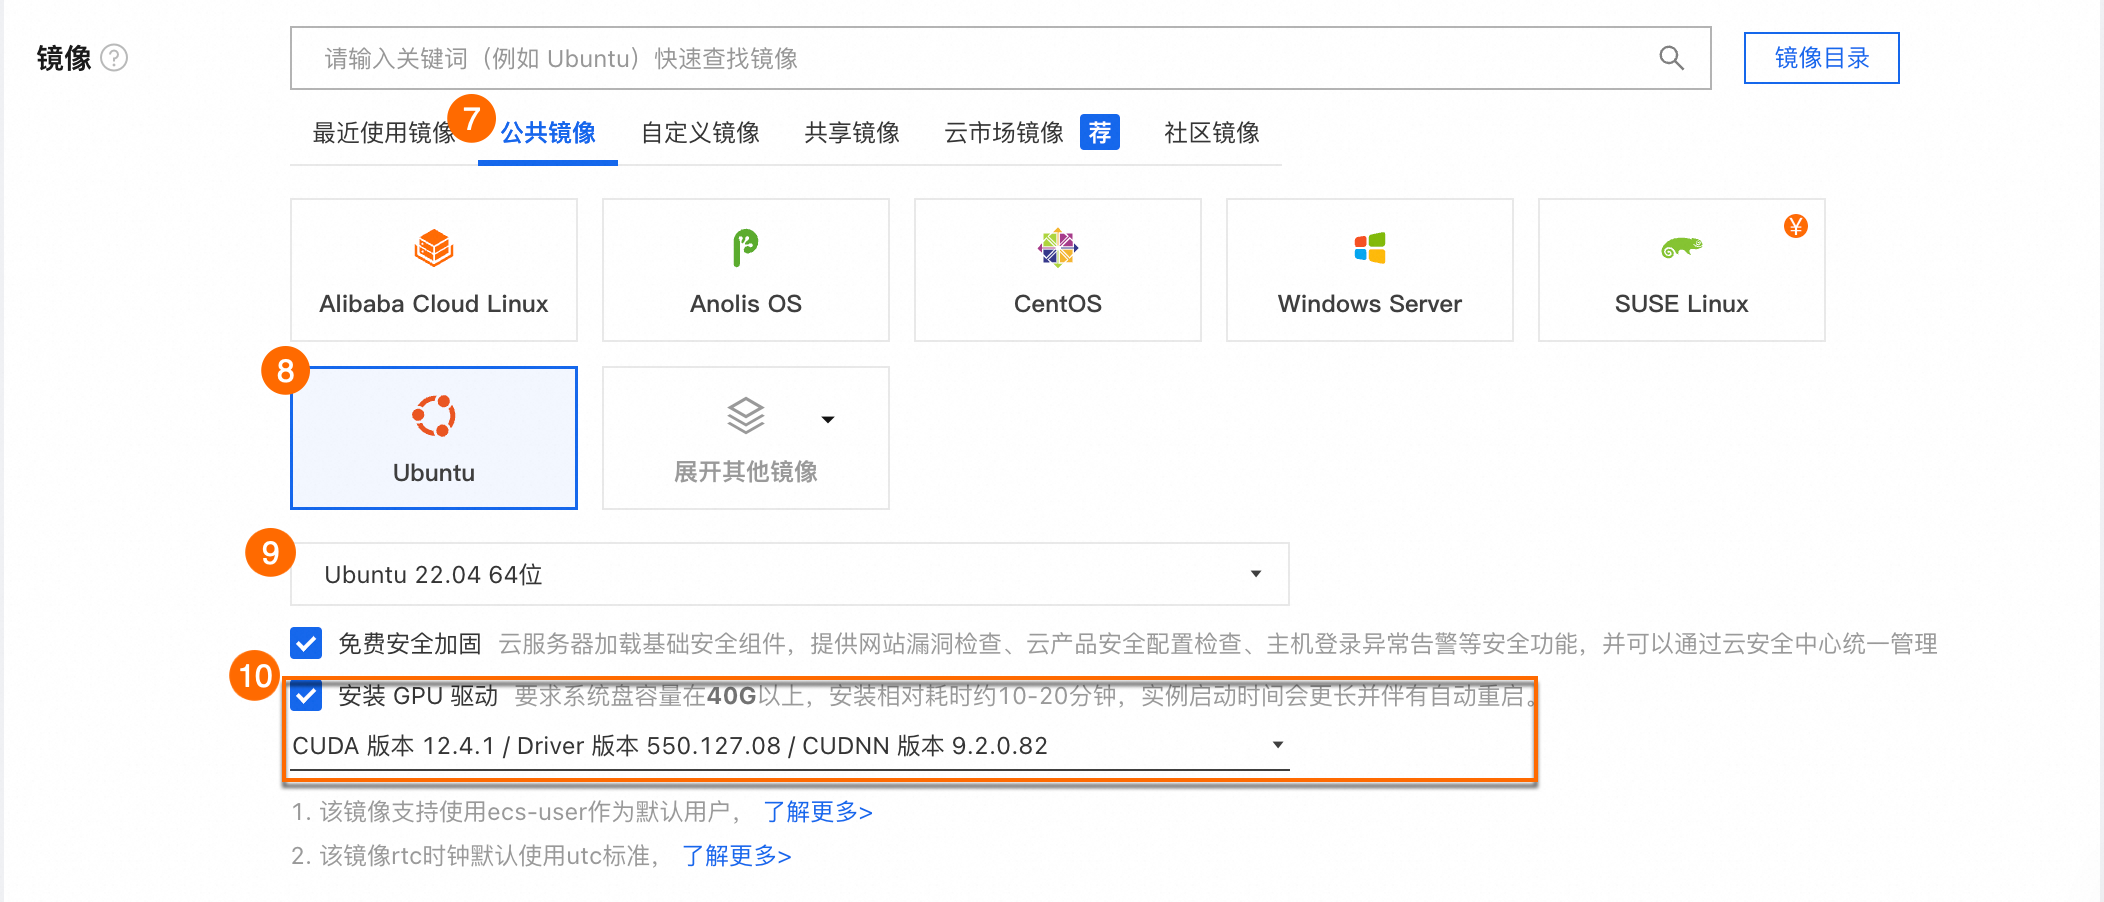The image size is (2104, 902).
Task: Open 了解更多 link about ecs-user default user
Action: pos(818,812)
